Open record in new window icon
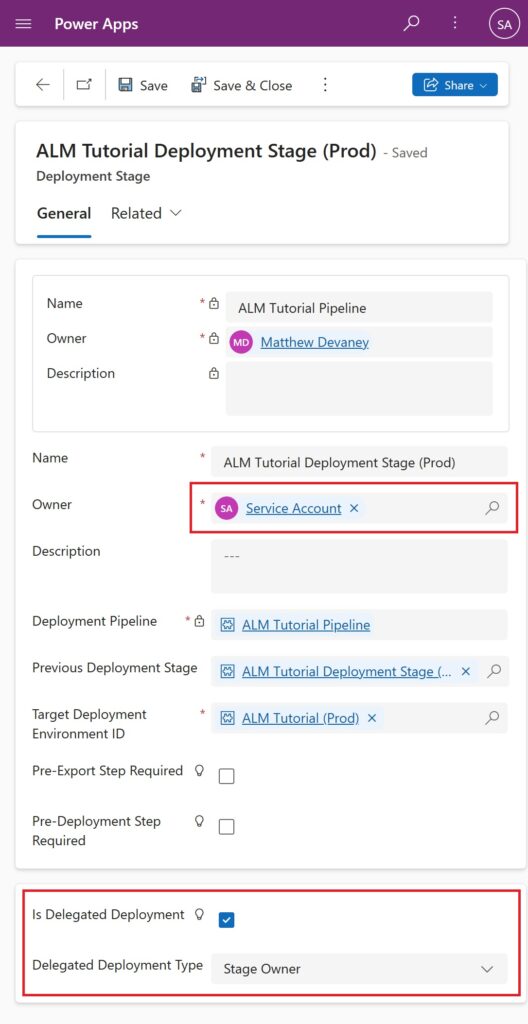528x1024 pixels. pos(84,85)
